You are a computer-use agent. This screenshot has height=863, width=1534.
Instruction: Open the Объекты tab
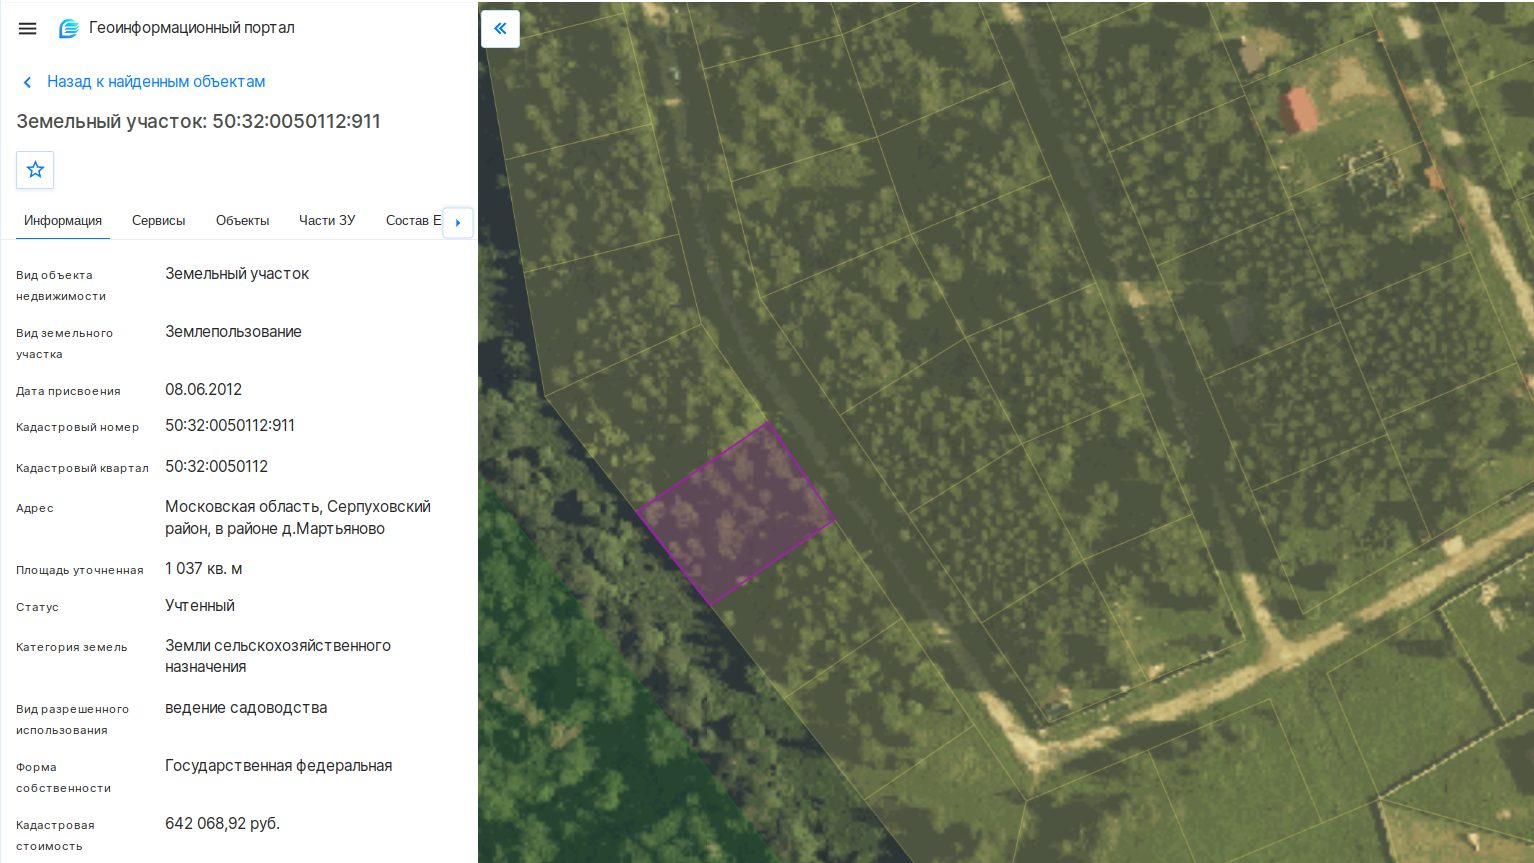(243, 221)
